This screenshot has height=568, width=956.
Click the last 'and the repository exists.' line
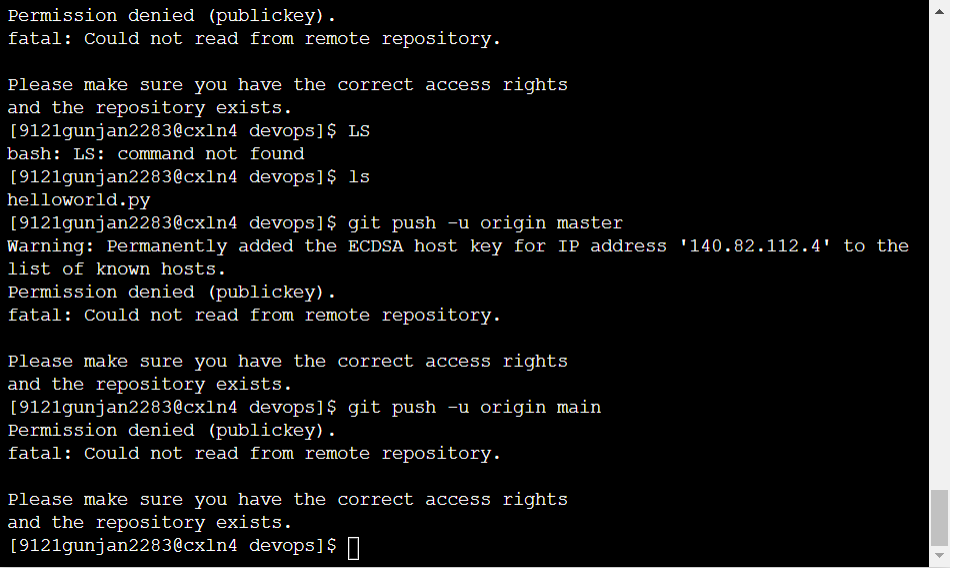[x=149, y=523]
